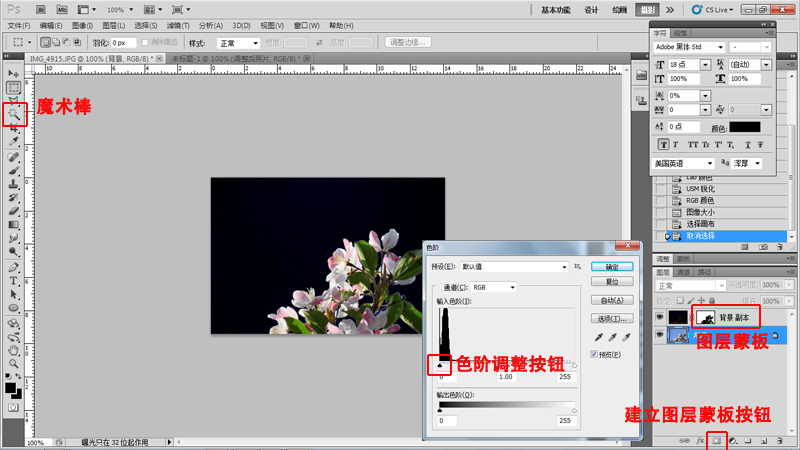
Task: Click the black point eyedropper in Levels
Action: (x=598, y=338)
